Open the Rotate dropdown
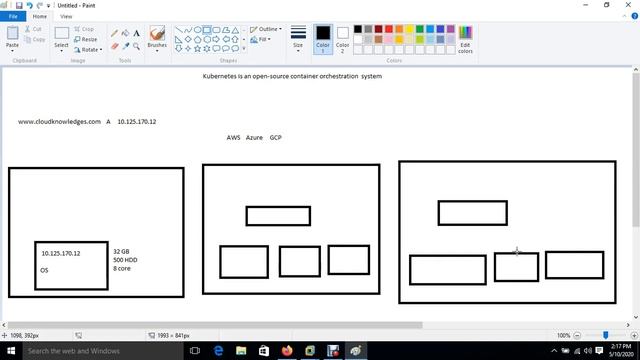The width and height of the screenshot is (640, 360). click(x=88, y=50)
